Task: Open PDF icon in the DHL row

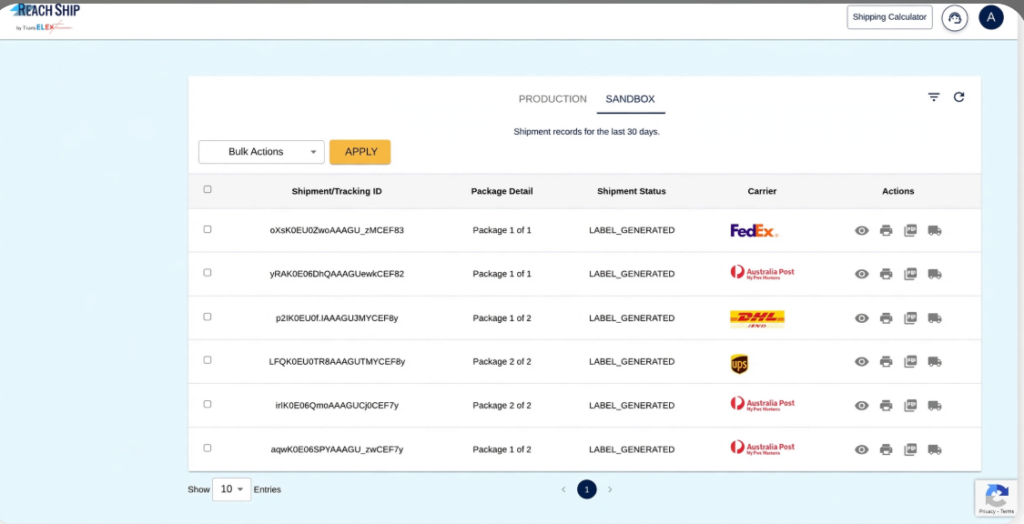Action: tap(910, 318)
